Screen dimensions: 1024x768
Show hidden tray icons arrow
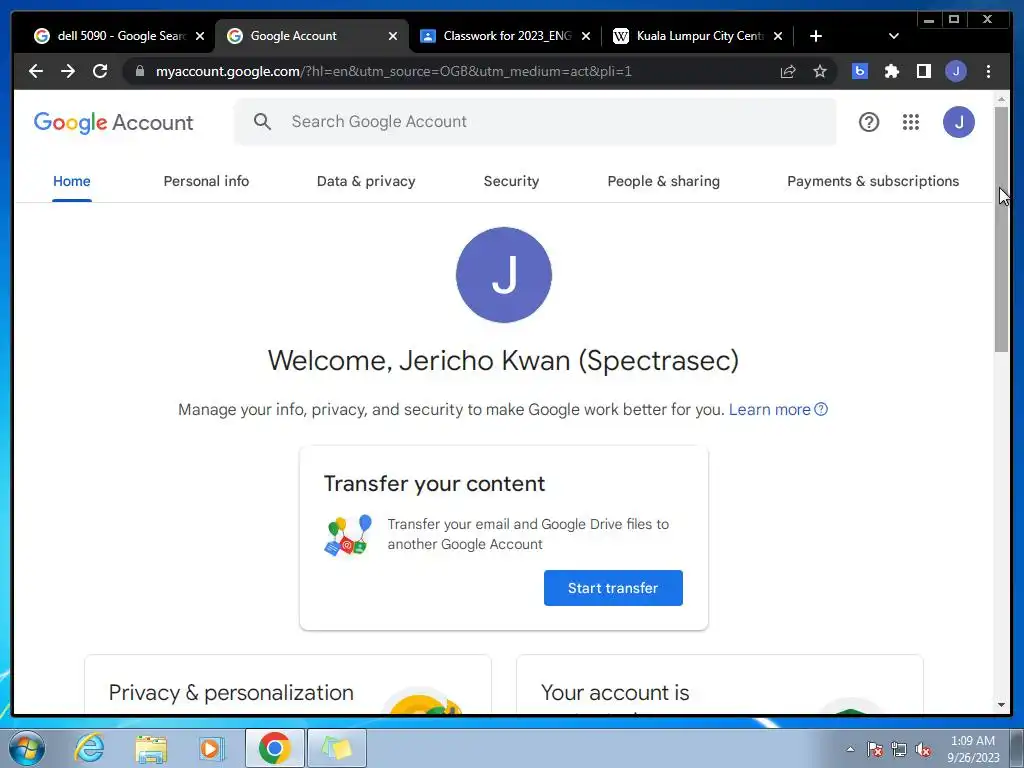pos(850,749)
